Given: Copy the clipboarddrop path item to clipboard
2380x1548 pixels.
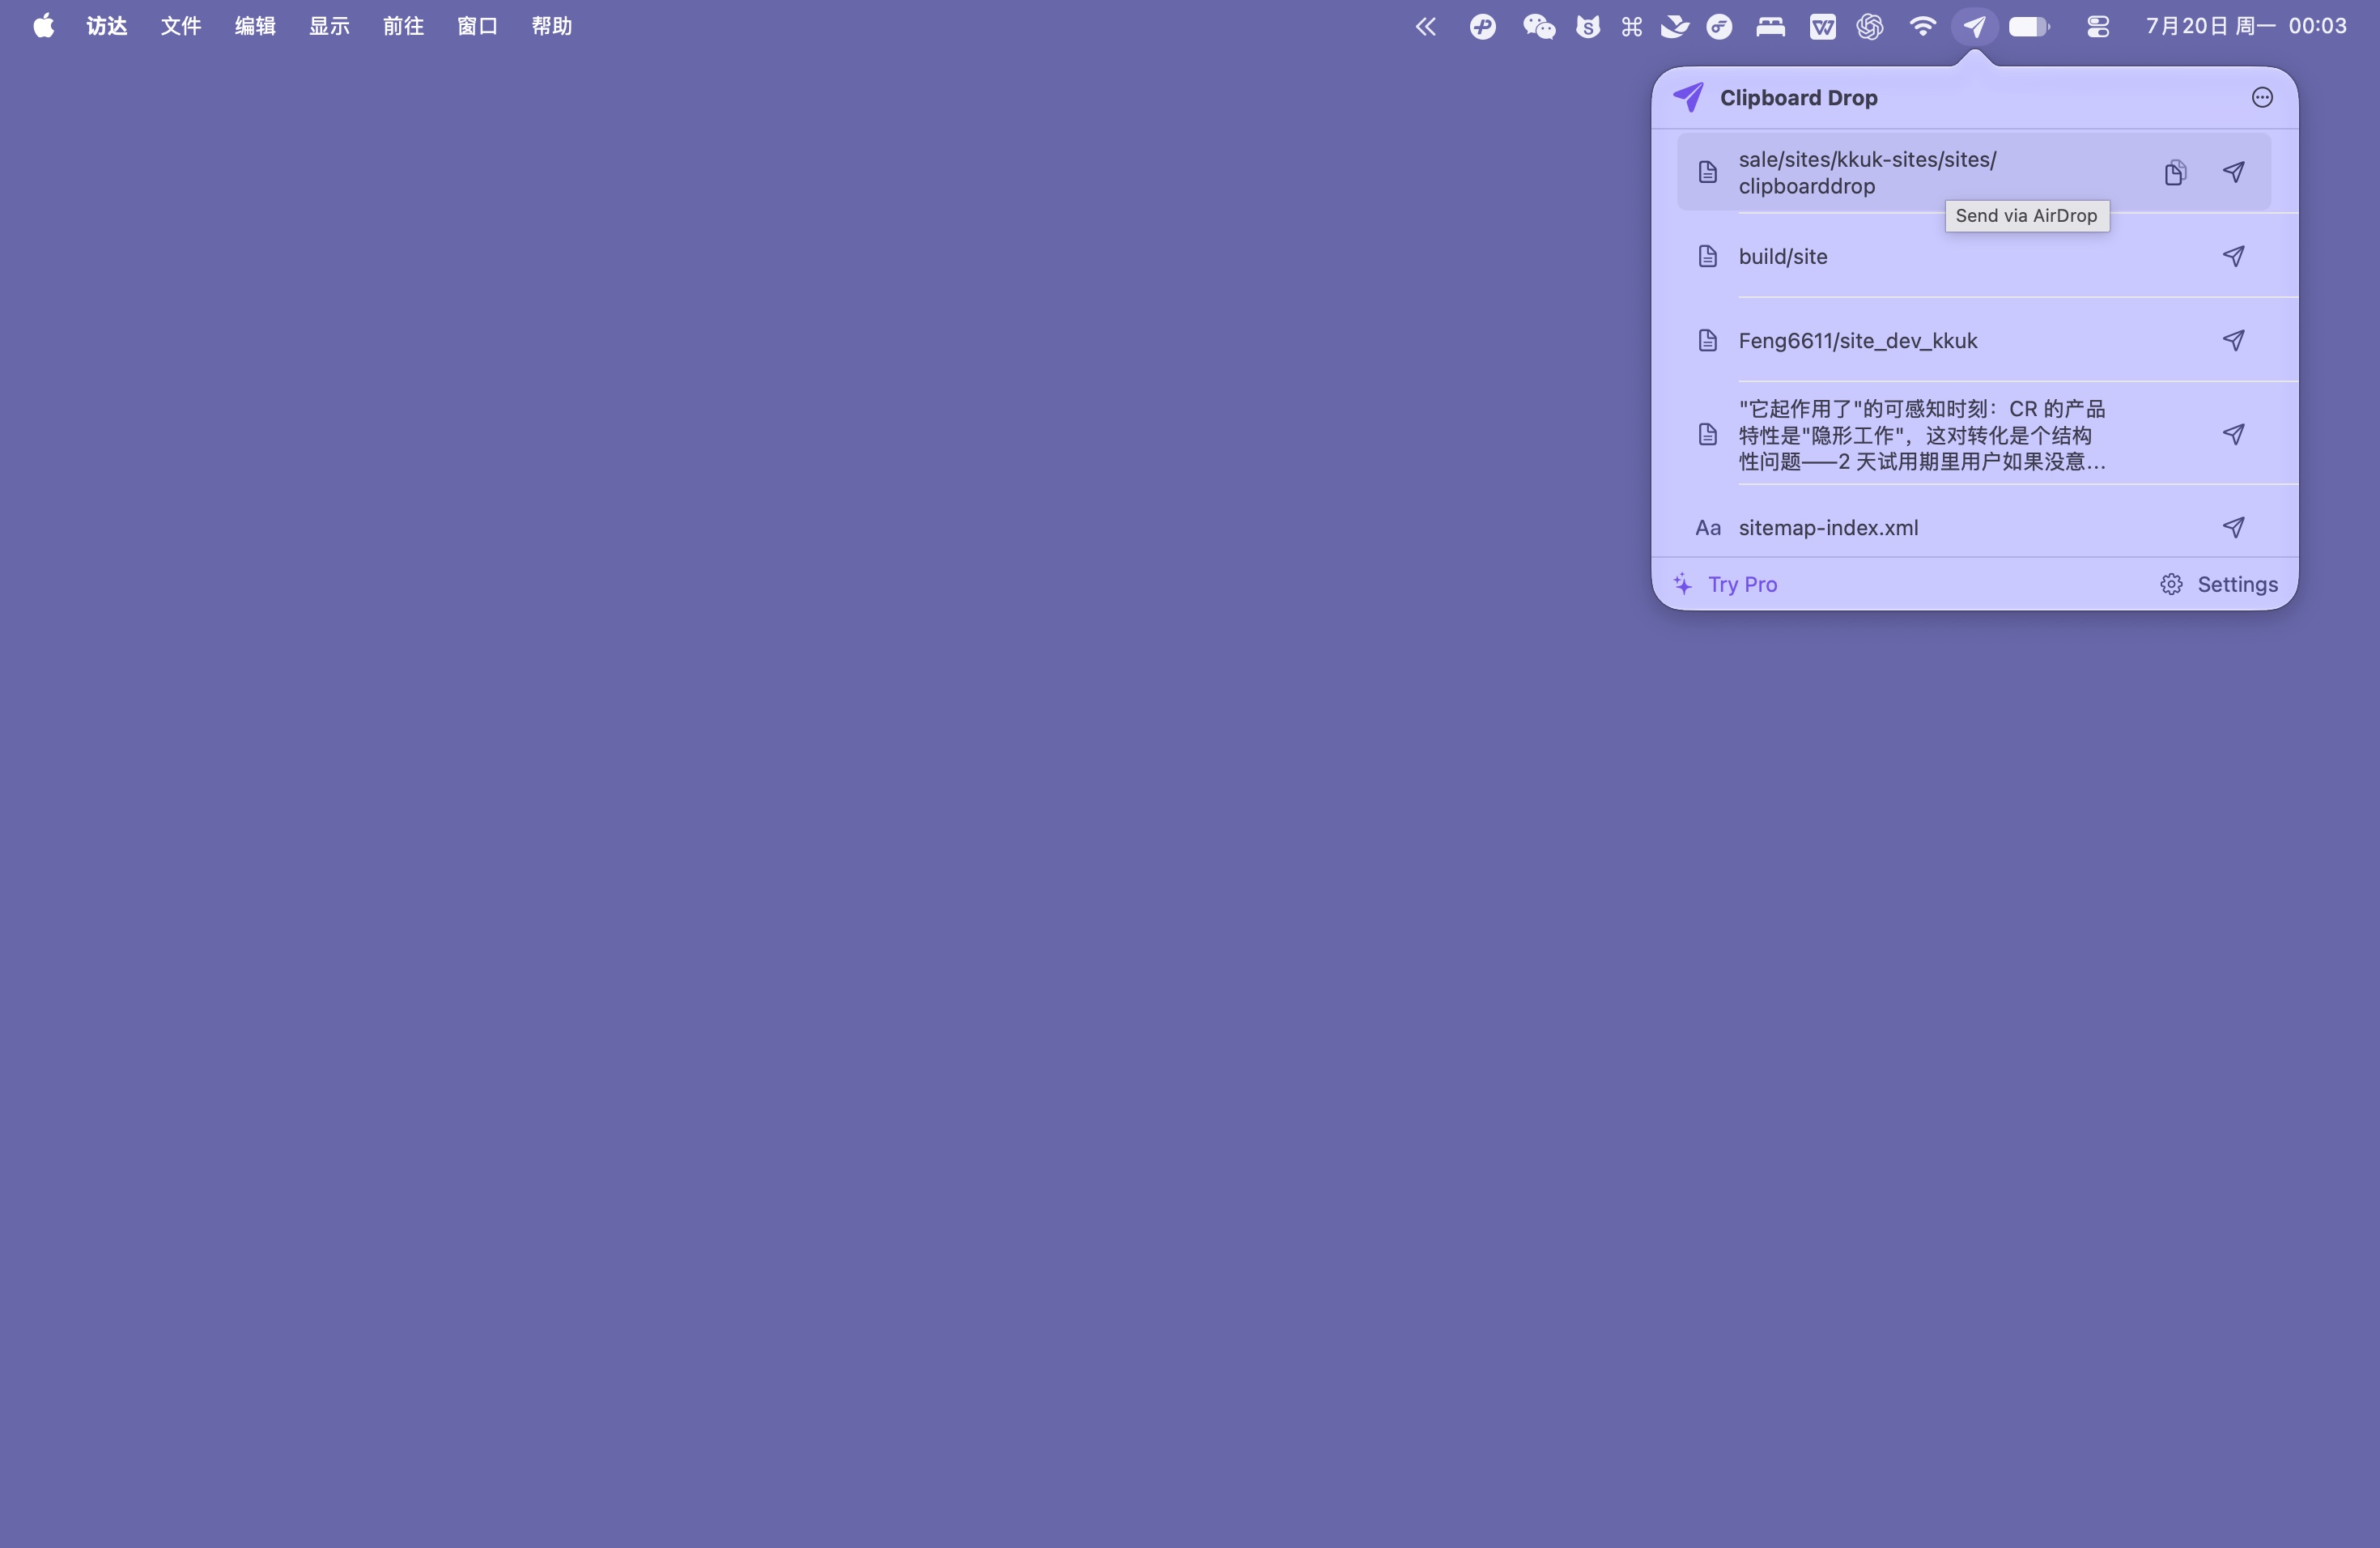Looking at the screenshot, I should click(2175, 172).
